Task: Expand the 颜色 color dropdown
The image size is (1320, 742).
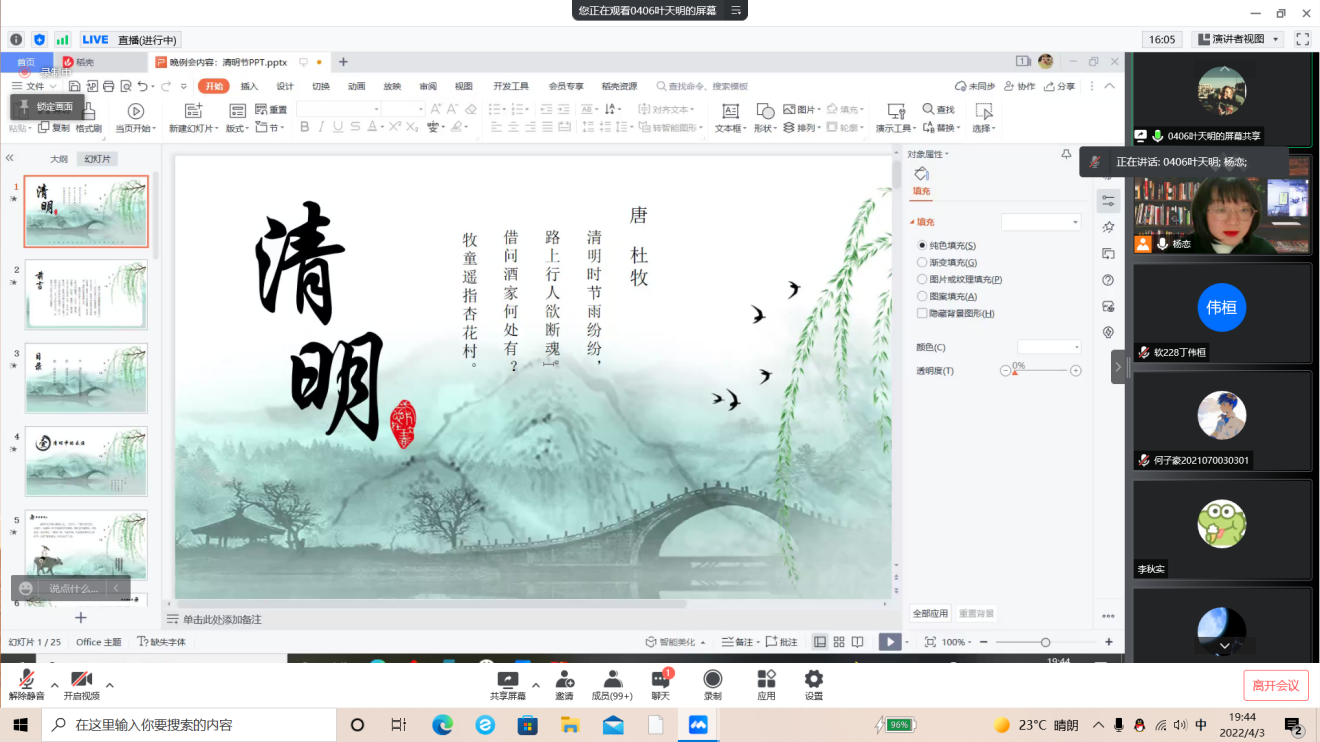Action: [x=1049, y=347]
